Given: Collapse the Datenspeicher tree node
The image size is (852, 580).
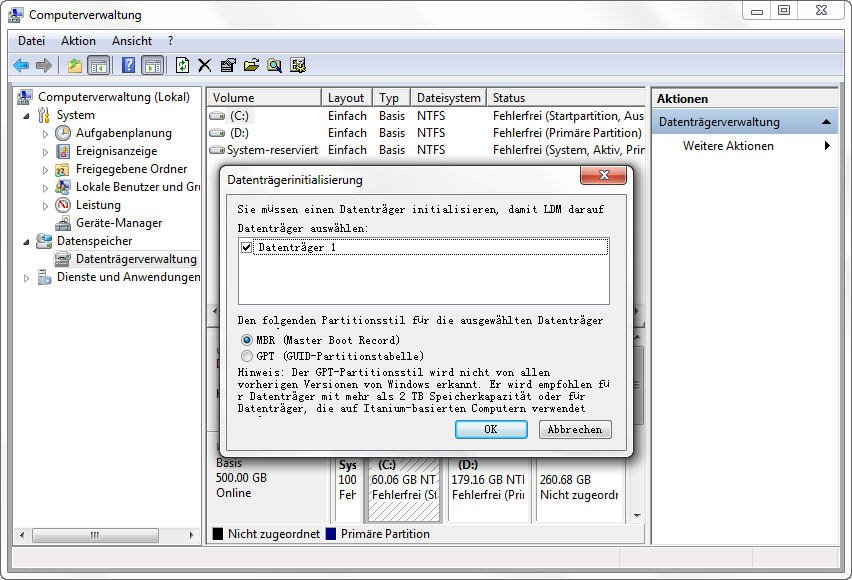Looking at the screenshot, I should [x=27, y=242].
